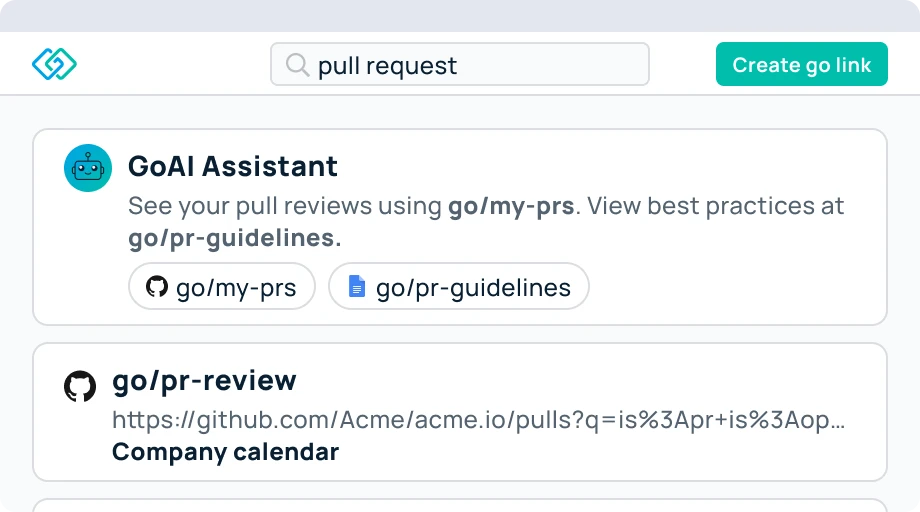
Task: Click the magnifier icon in search box
Action: coord(297,65)
